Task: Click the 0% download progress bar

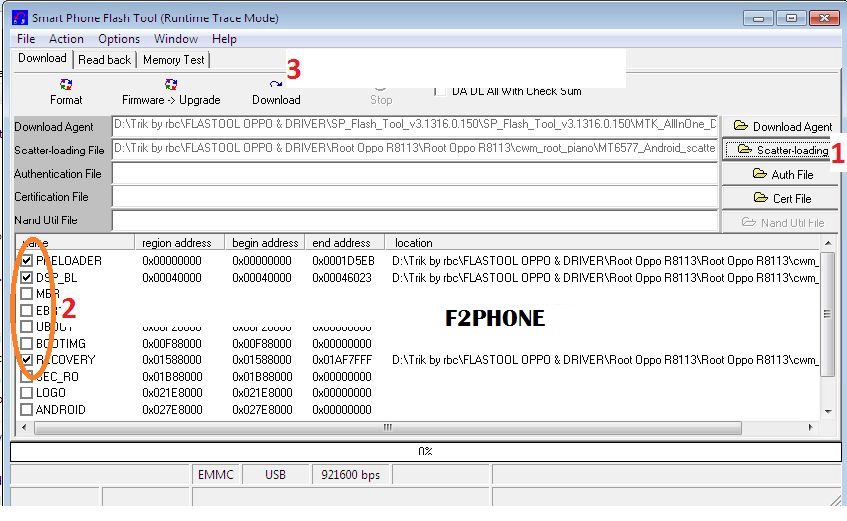Action: click(426, 451)
